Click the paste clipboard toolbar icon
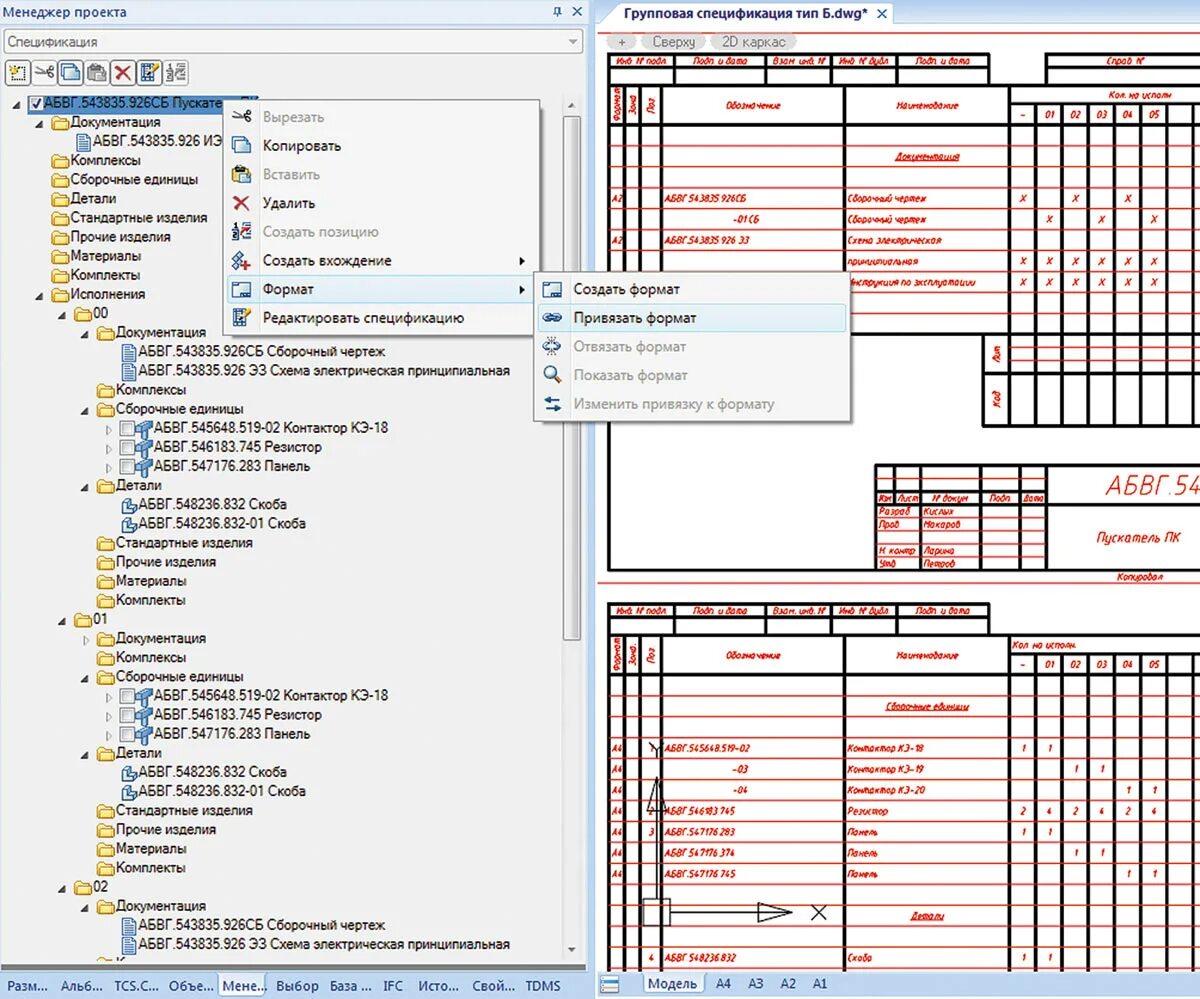This screenshot has height=999, width=1200. [x=96, y=72]
